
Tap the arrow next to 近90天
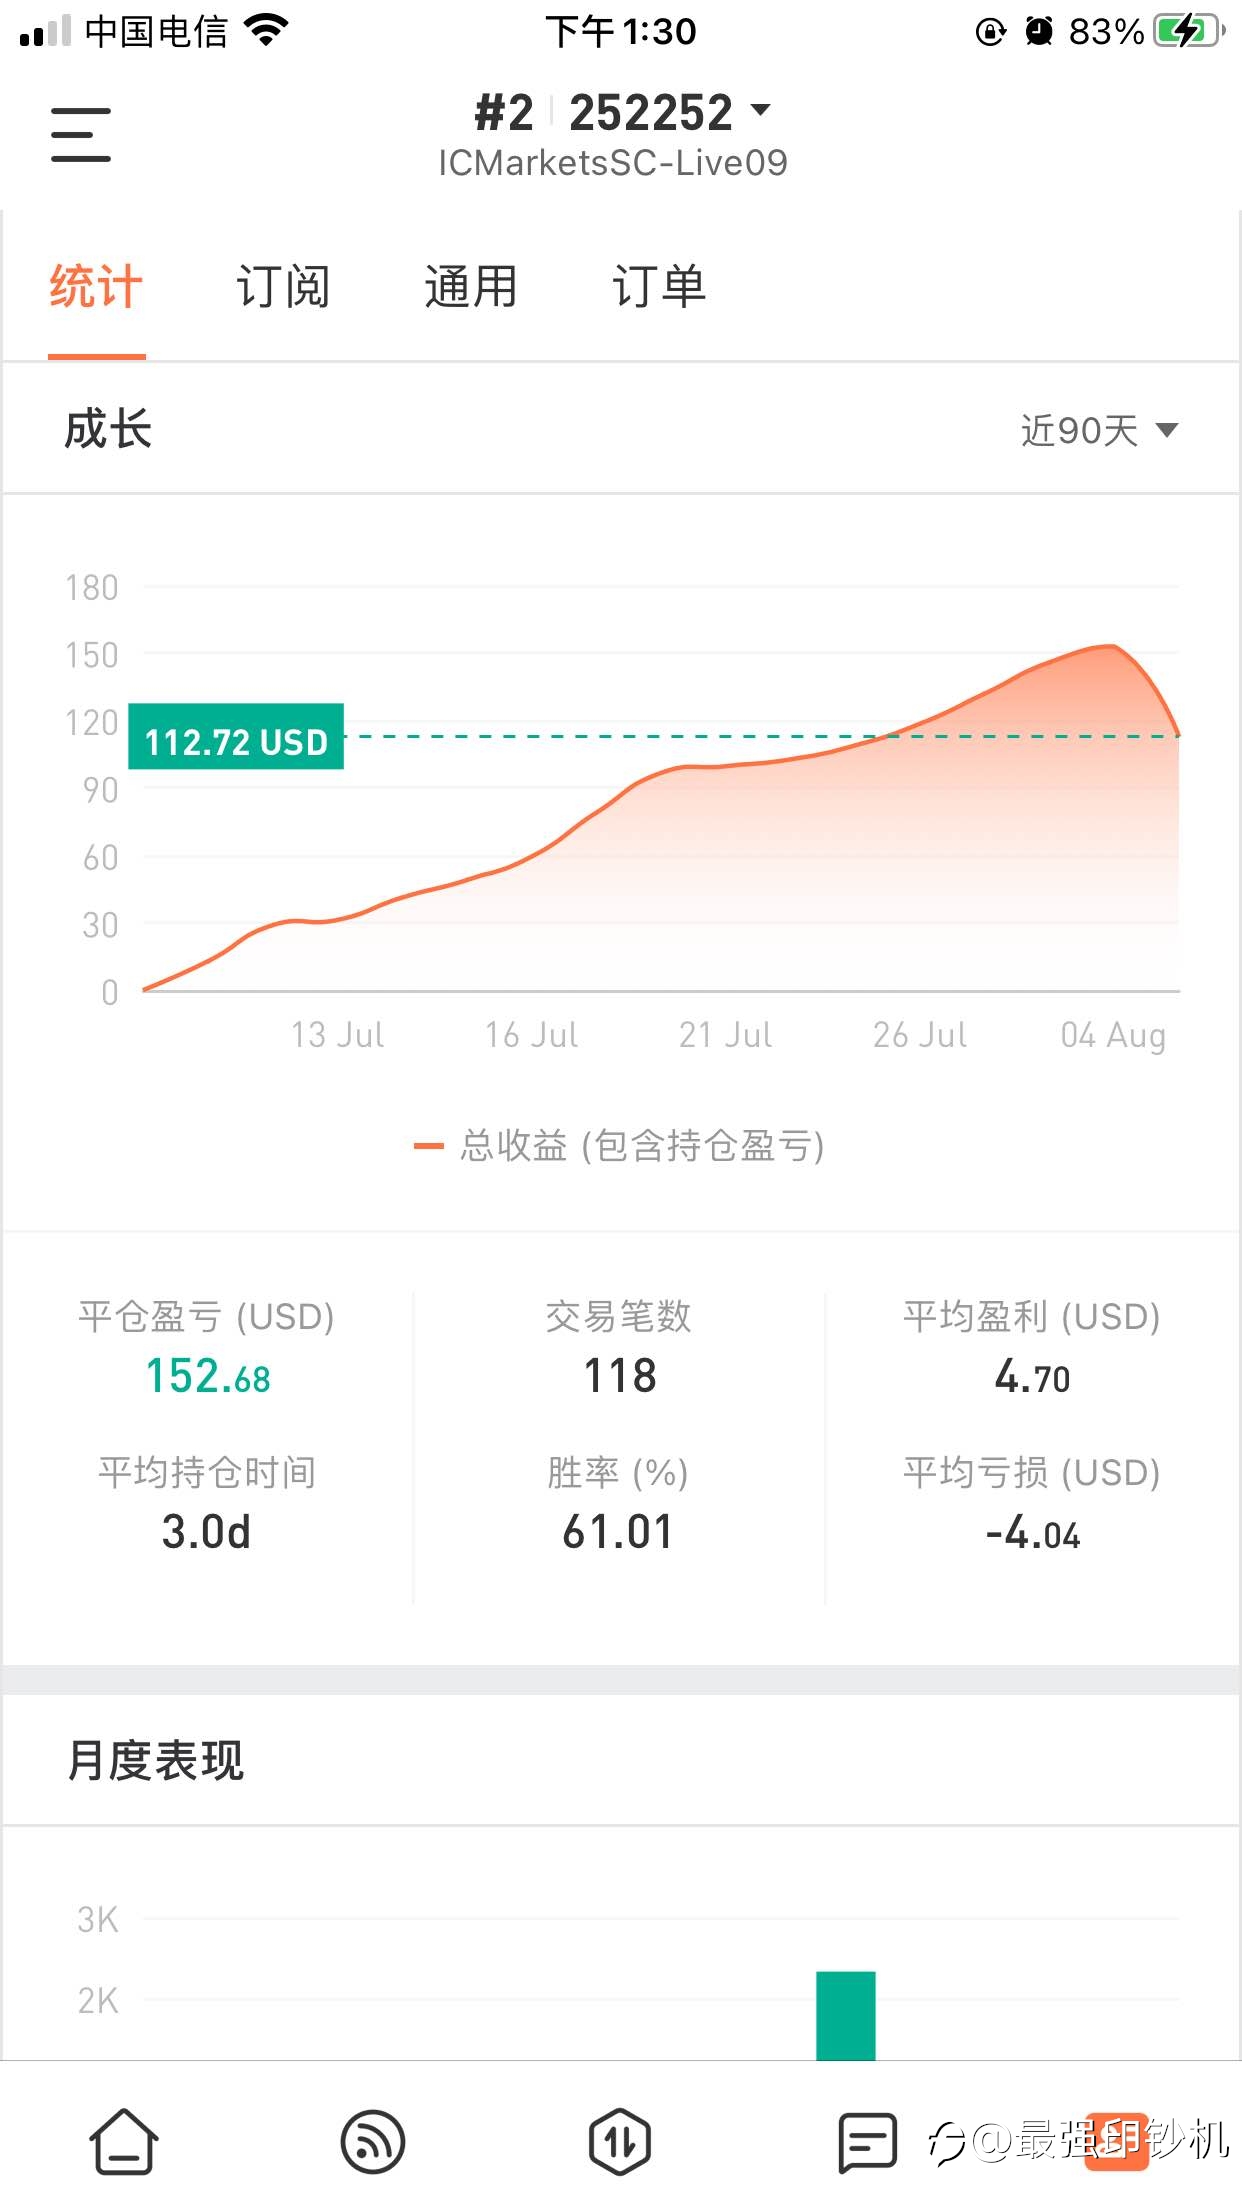tap(1166, 431)
